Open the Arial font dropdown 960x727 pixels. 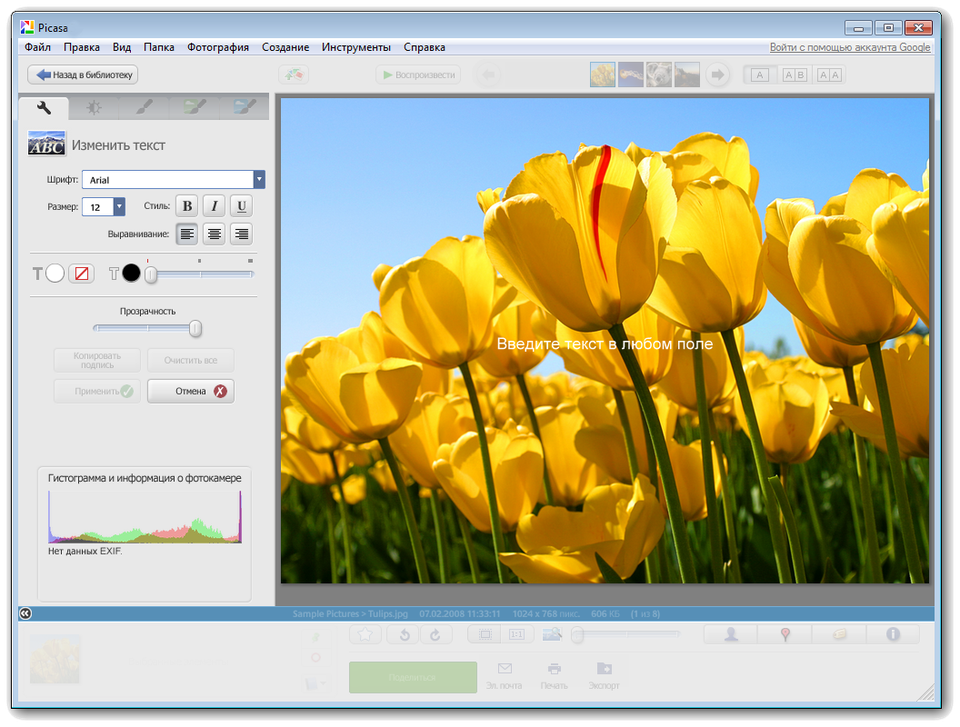(x=259, y=180)
